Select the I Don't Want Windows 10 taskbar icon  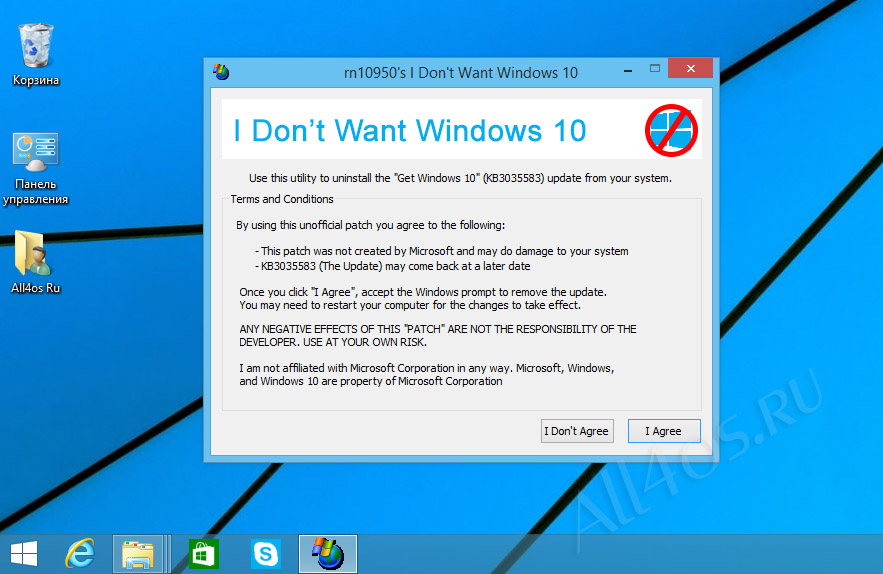pos(328,554)
